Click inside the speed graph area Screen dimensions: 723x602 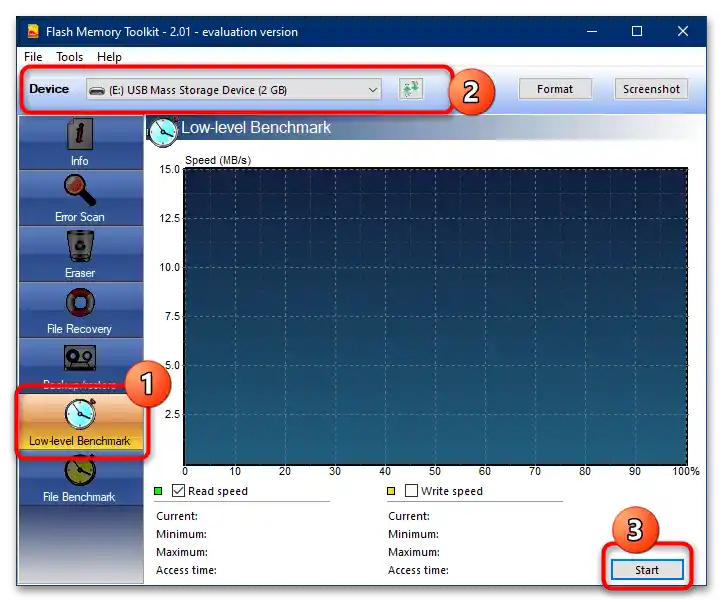coord(436,316)
